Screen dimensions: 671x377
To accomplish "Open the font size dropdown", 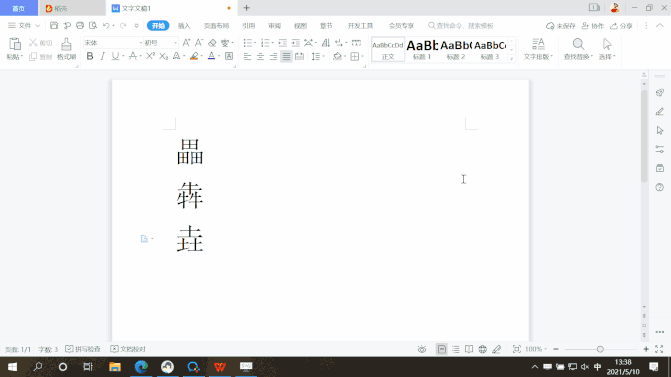I will [x=175, y=43].
